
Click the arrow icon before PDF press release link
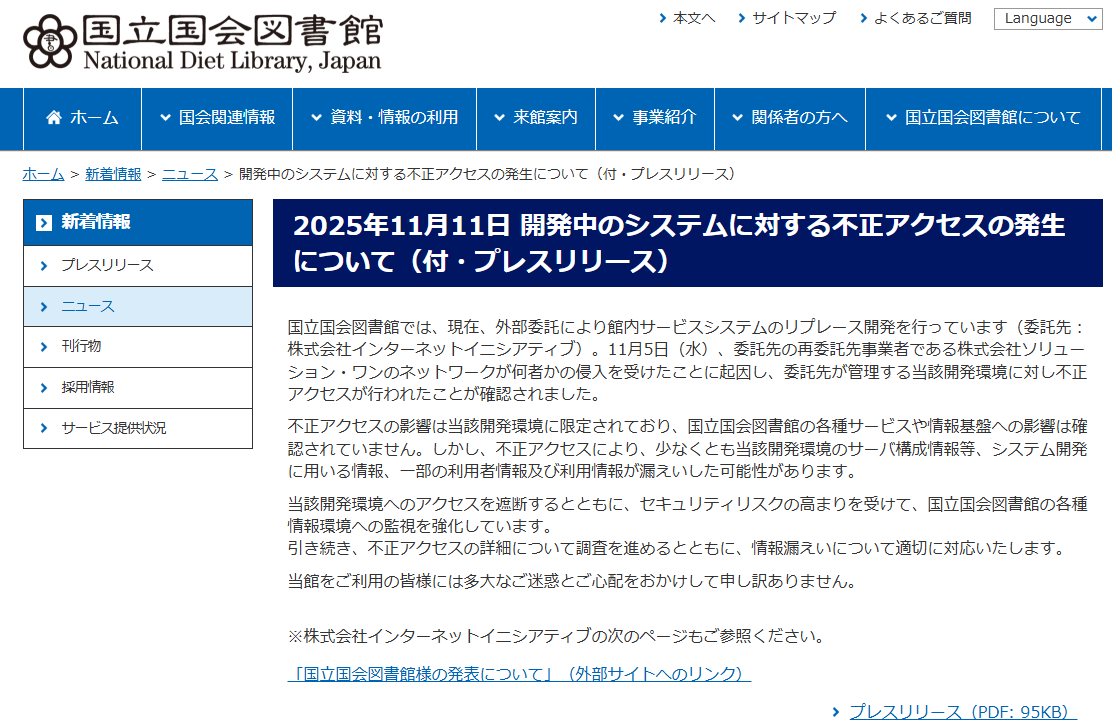pos(836,712)
